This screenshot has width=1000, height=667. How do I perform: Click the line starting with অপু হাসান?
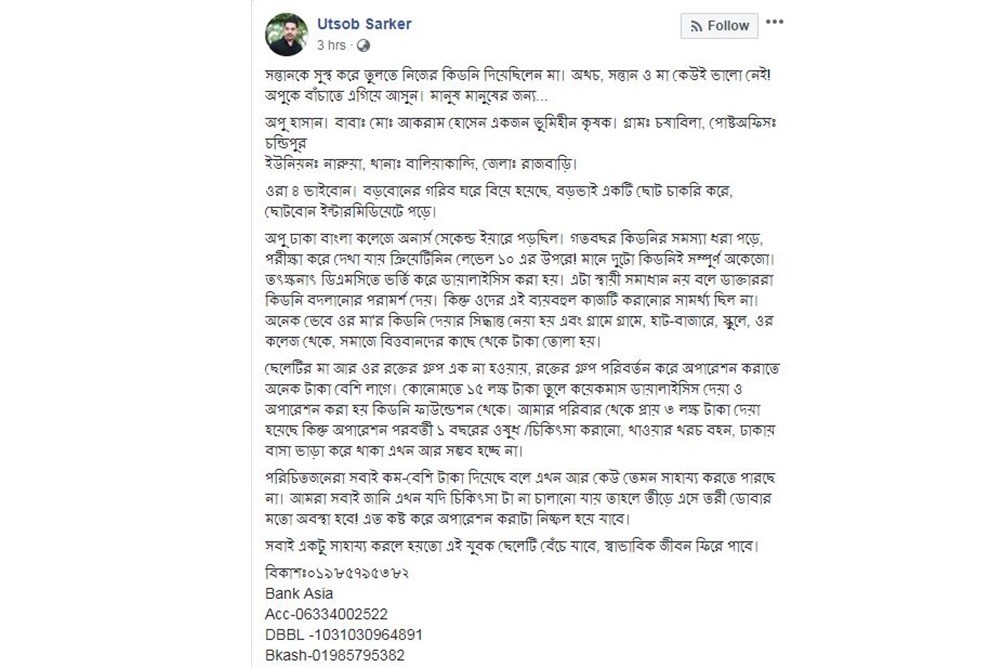[x=520, y=133]
